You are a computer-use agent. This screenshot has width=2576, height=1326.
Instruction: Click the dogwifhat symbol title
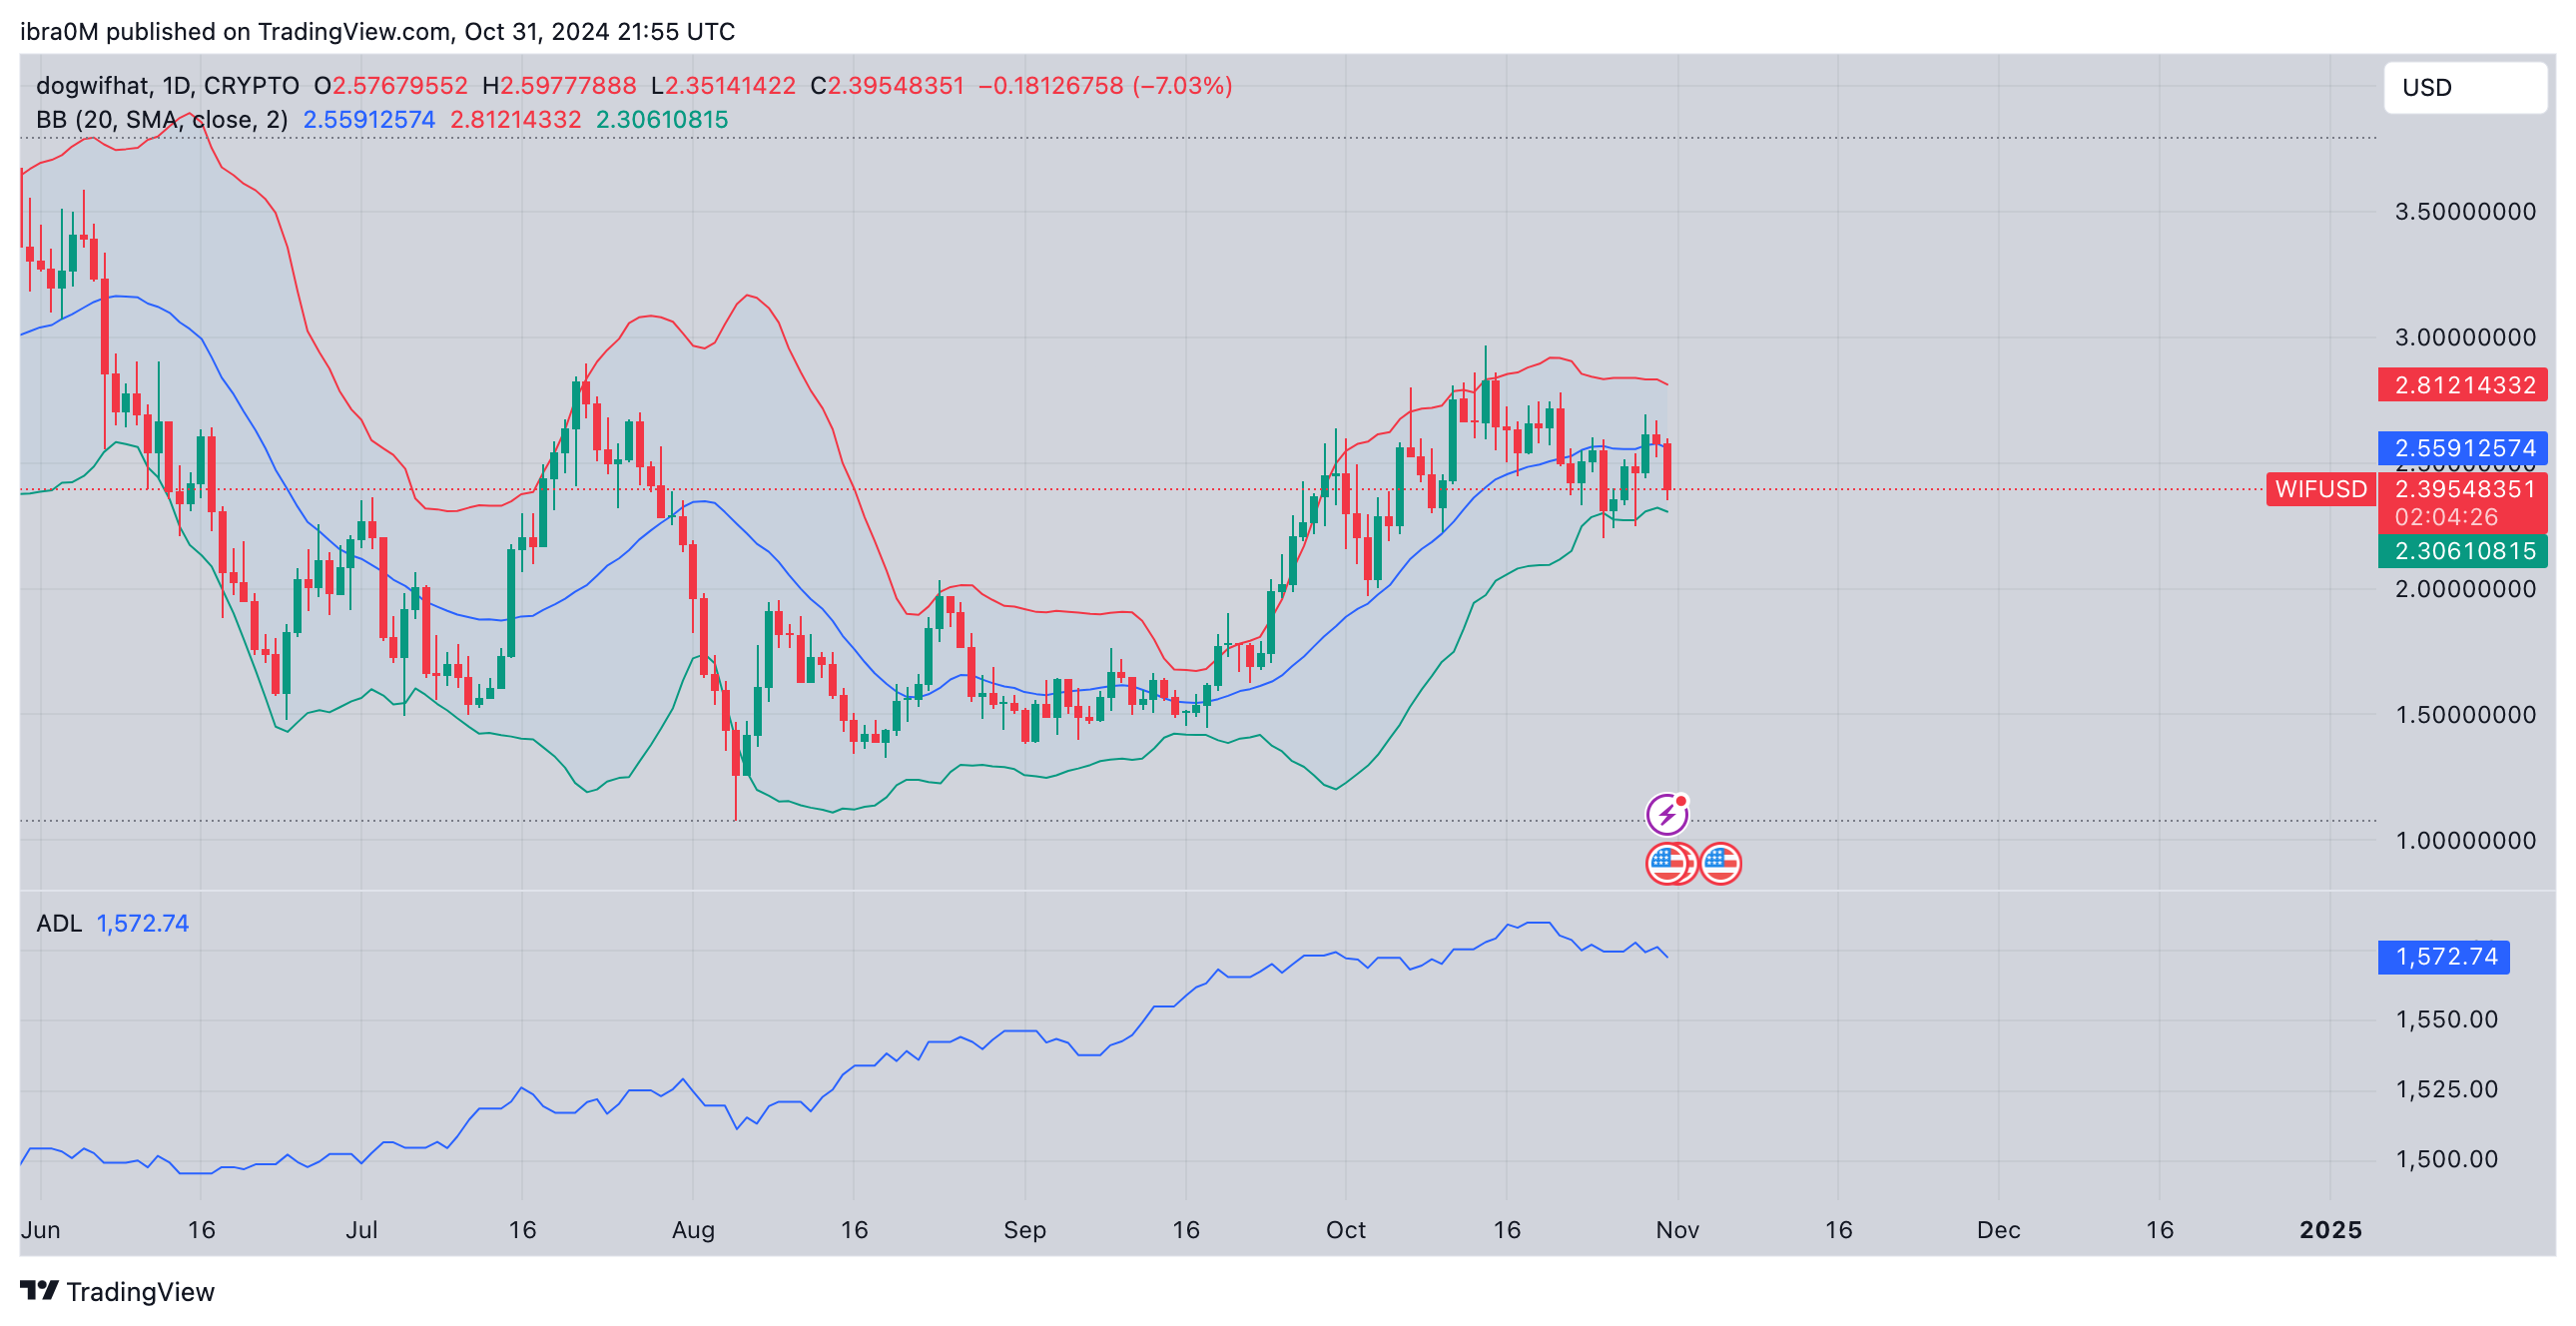167,86
